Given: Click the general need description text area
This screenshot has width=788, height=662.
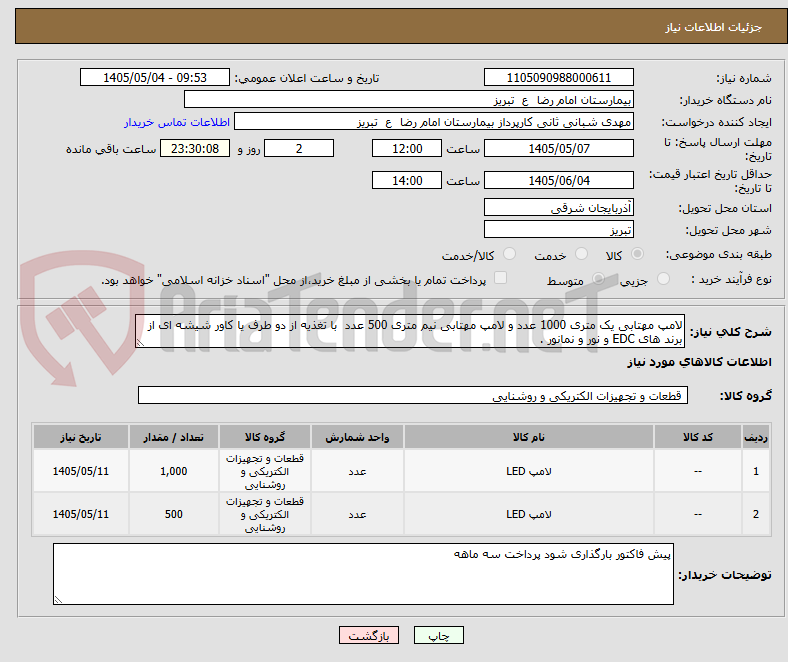Looking at the screenshot, I should (x=410, y=331).
